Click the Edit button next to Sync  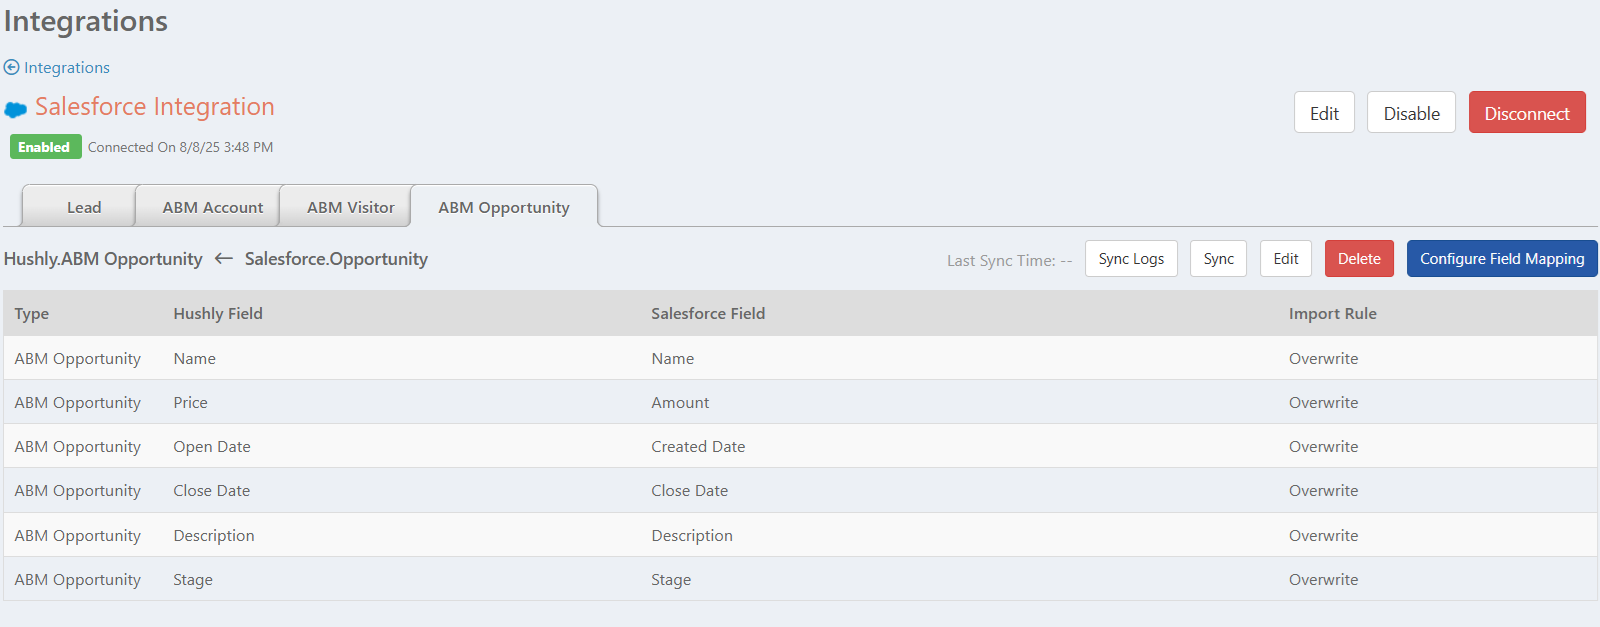pos(1286,259)
